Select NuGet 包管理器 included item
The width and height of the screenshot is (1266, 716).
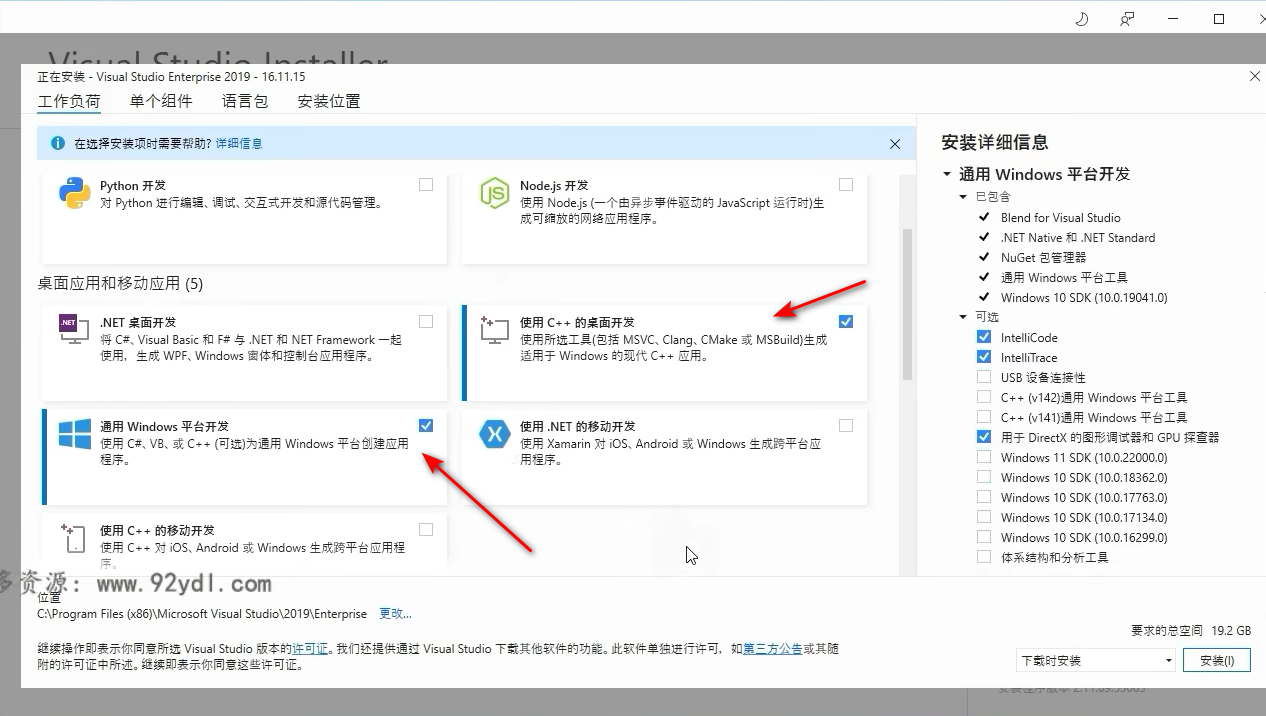click(1043, 257)
